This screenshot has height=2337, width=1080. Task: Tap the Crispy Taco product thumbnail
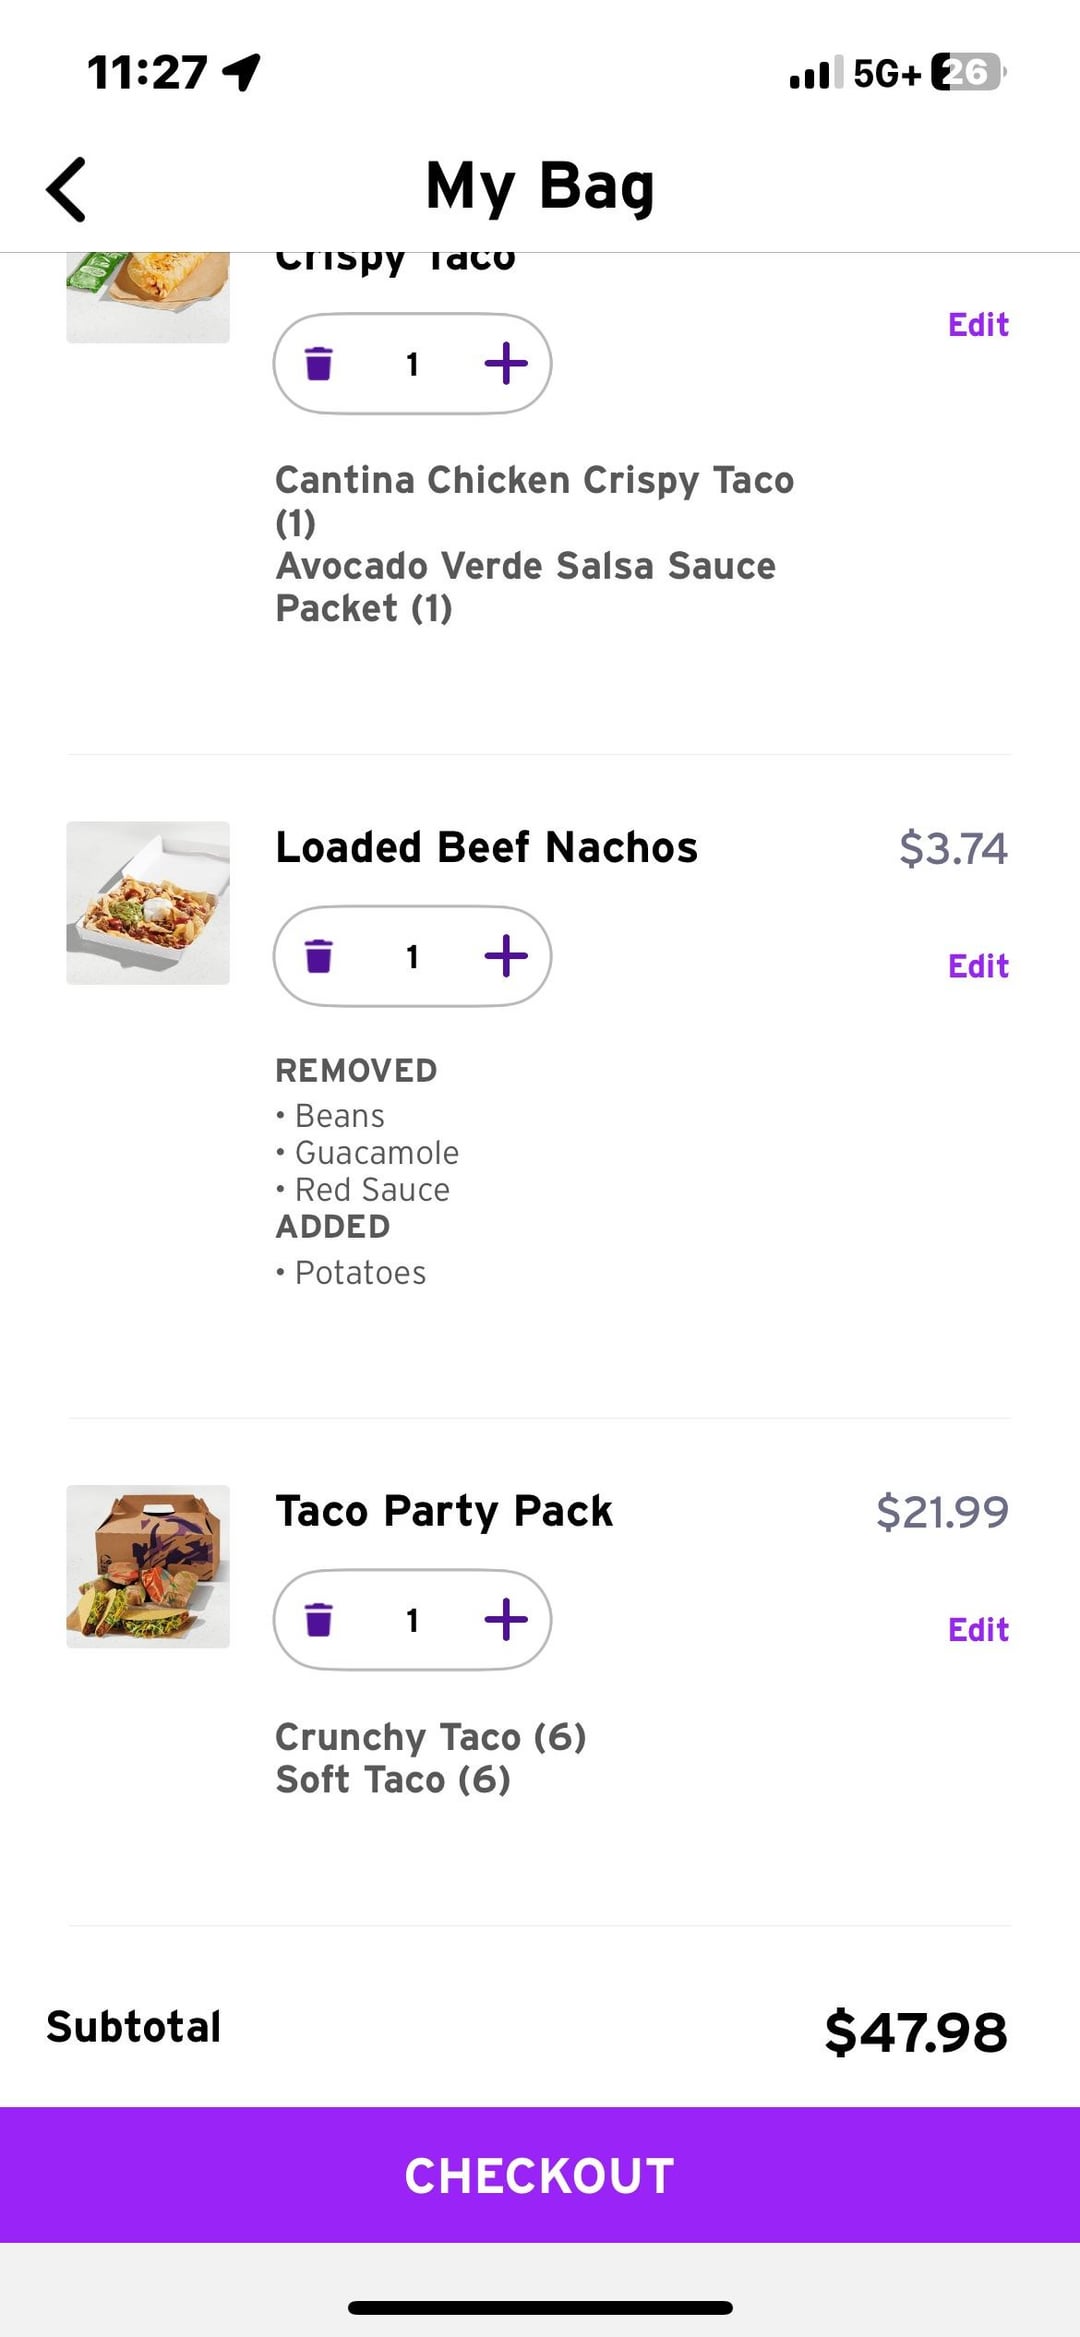coord(148,297)
